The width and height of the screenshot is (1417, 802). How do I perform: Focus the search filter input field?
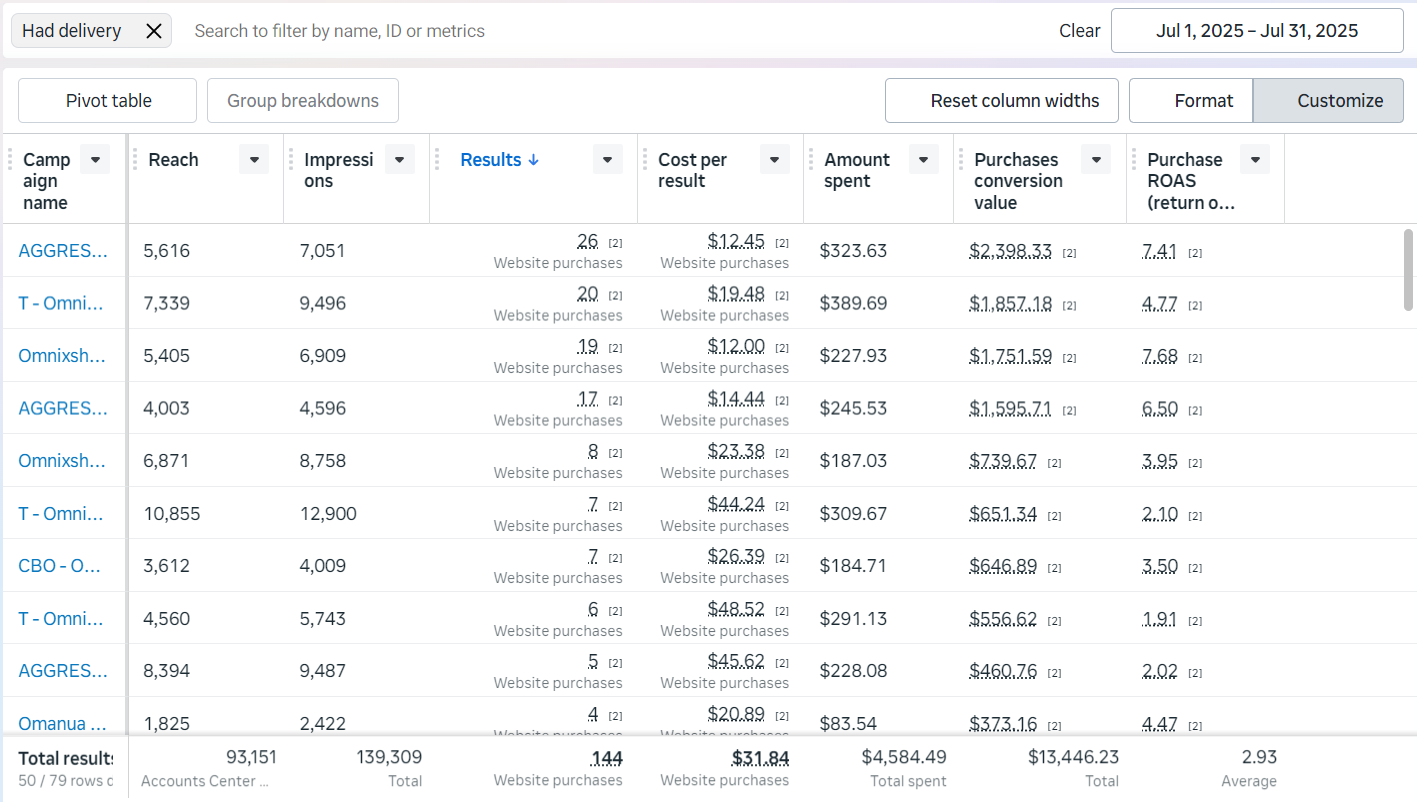(600, 31)
